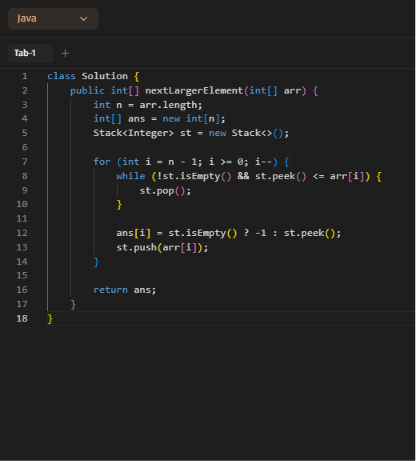Image resolution: width=416 pixels, height=461 pixels.
Task: Click the 'public' keyword on line 2
Action: click(87, 91)
